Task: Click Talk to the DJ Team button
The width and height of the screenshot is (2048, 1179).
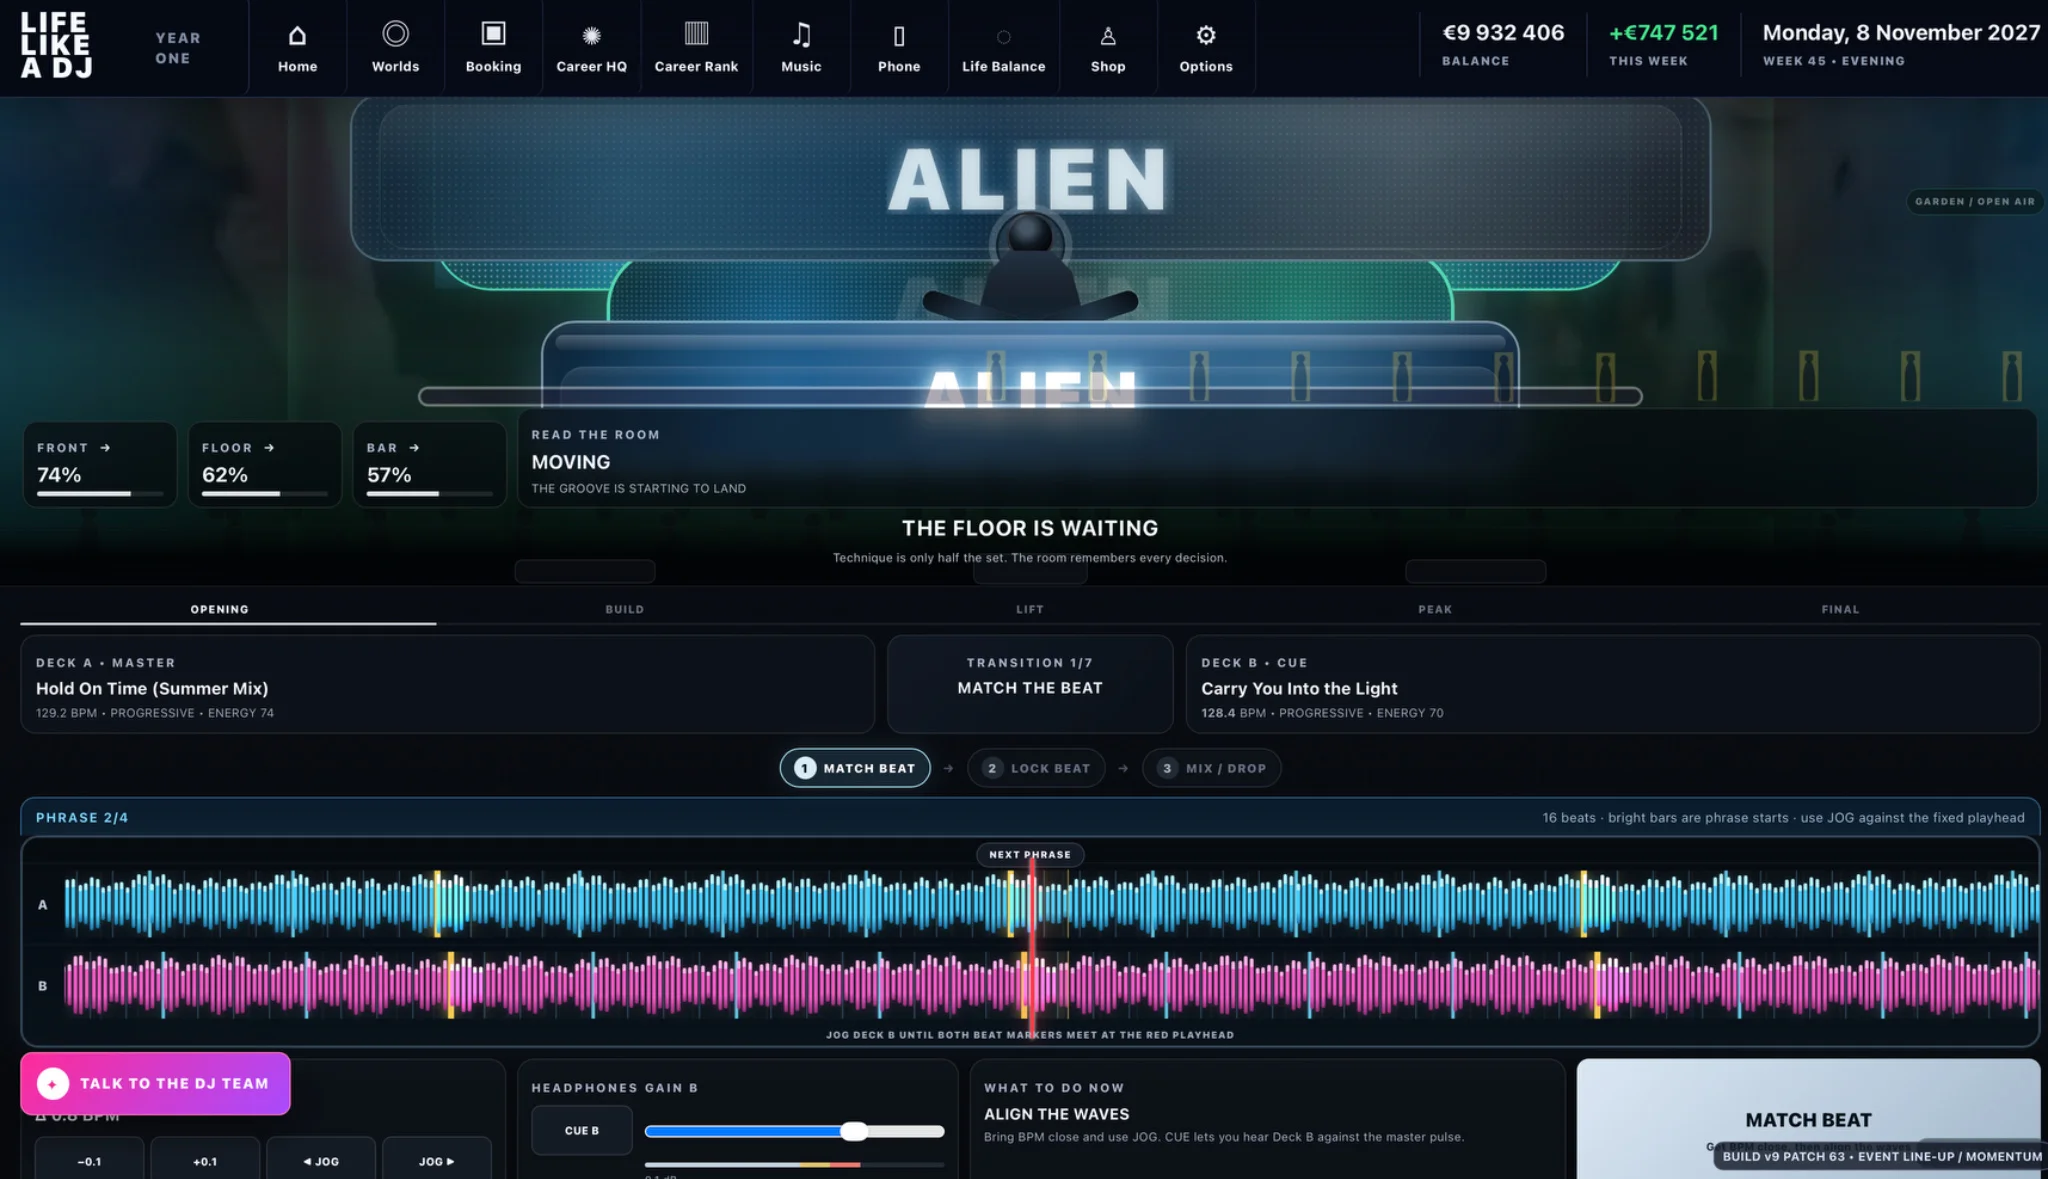Action: 155,1083
